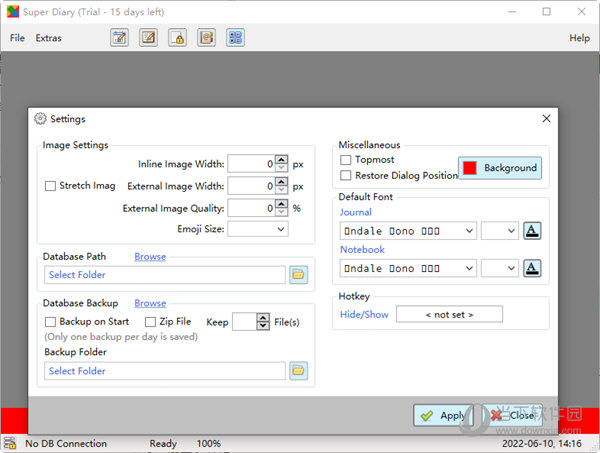Click the '100%' zoom status text

pos(209,443)
